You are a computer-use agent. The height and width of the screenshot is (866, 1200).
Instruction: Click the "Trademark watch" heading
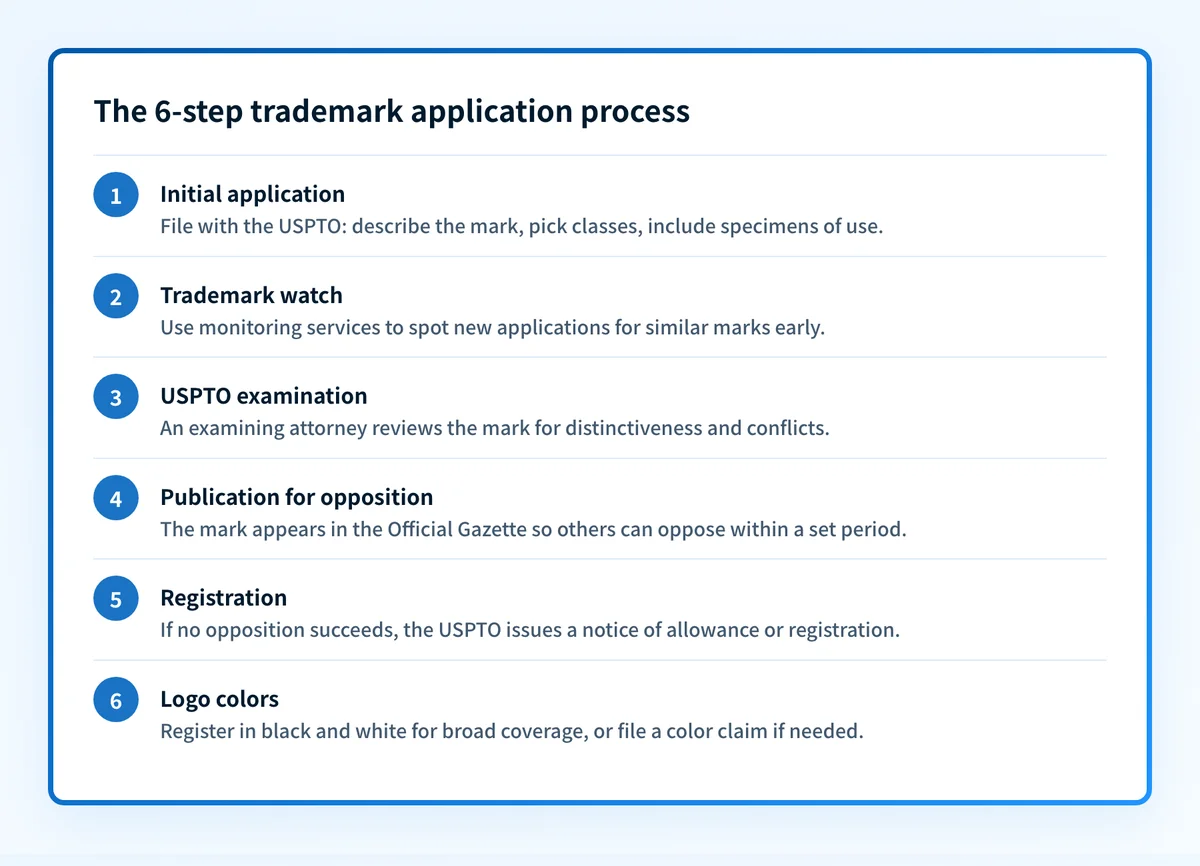coord(251,295)
